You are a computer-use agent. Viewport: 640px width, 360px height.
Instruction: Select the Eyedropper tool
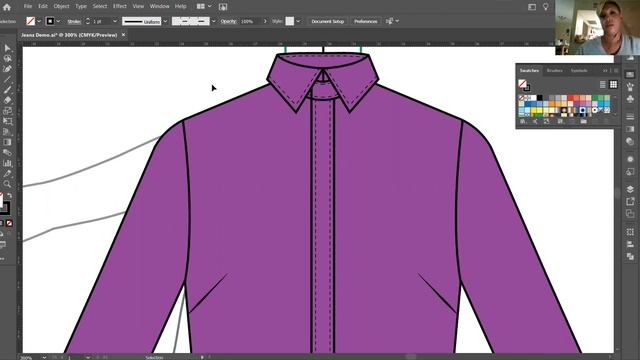coord(7,173)
